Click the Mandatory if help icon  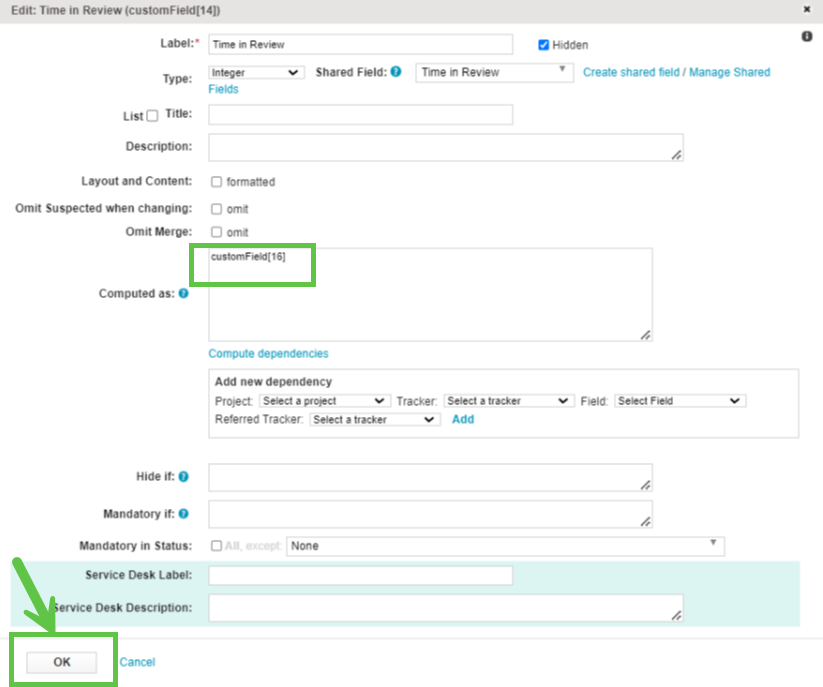point(183,514)
